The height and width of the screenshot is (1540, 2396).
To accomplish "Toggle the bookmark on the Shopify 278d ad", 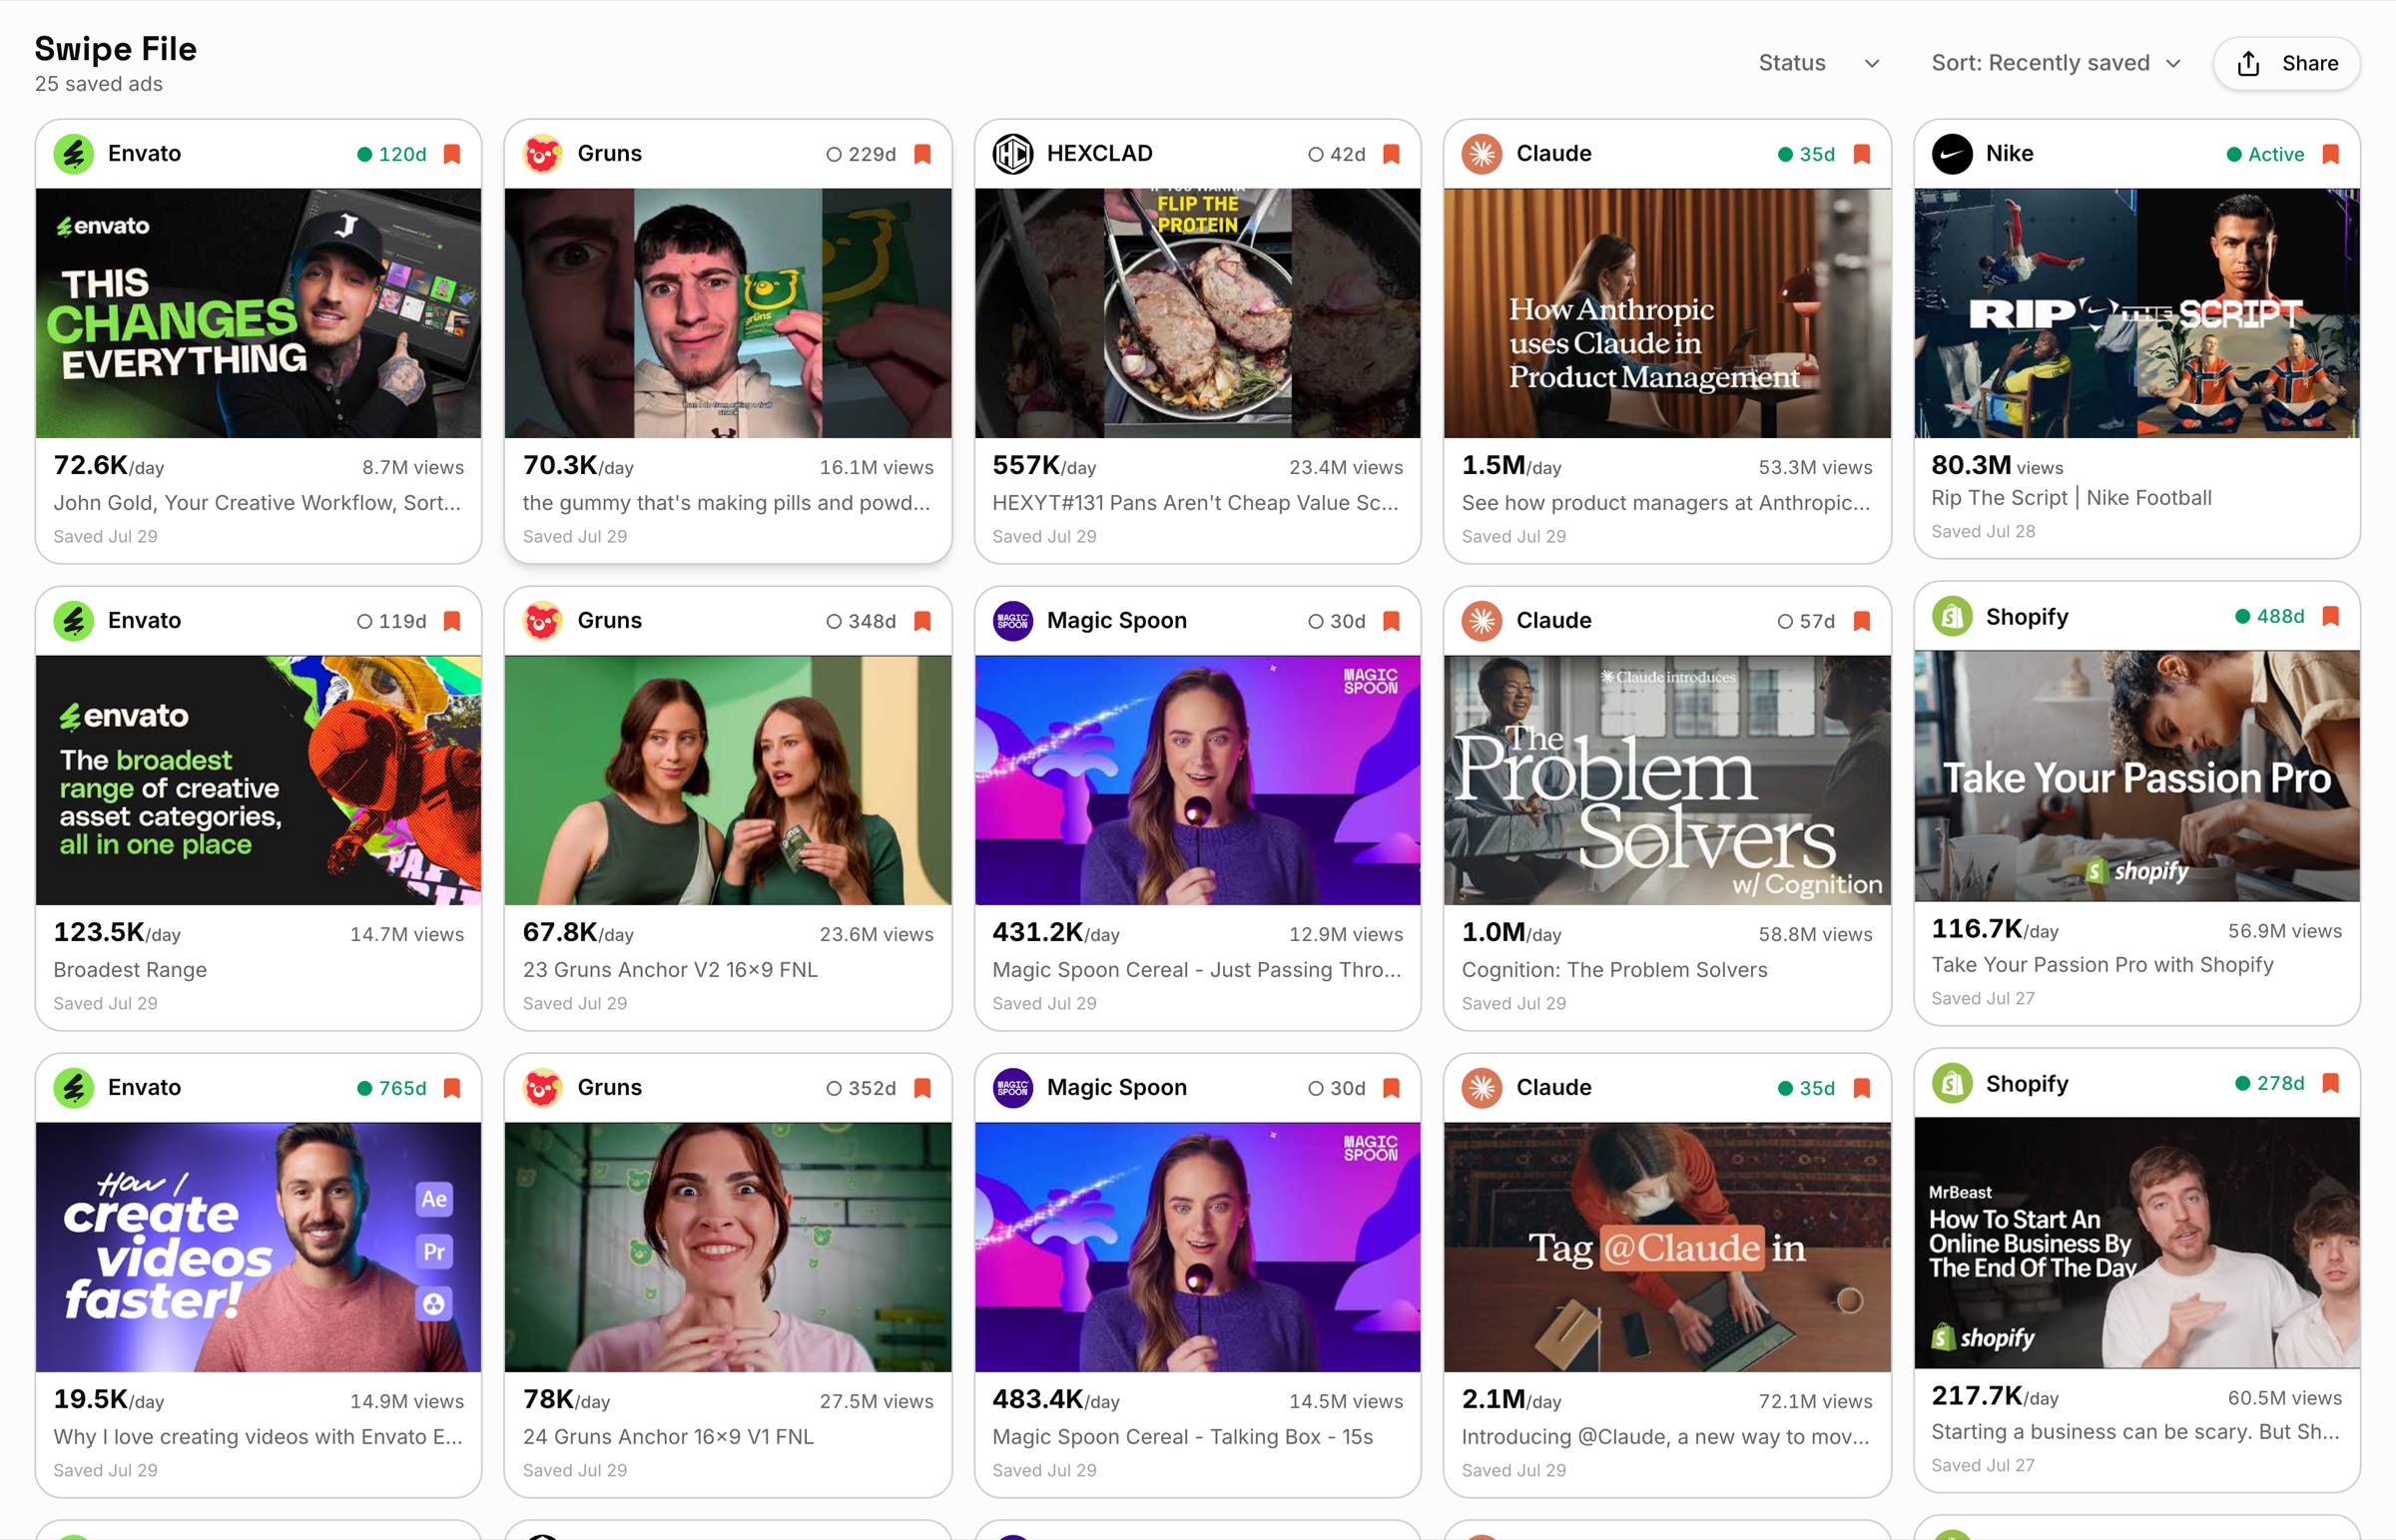I will click(x=2330, y=1083).
